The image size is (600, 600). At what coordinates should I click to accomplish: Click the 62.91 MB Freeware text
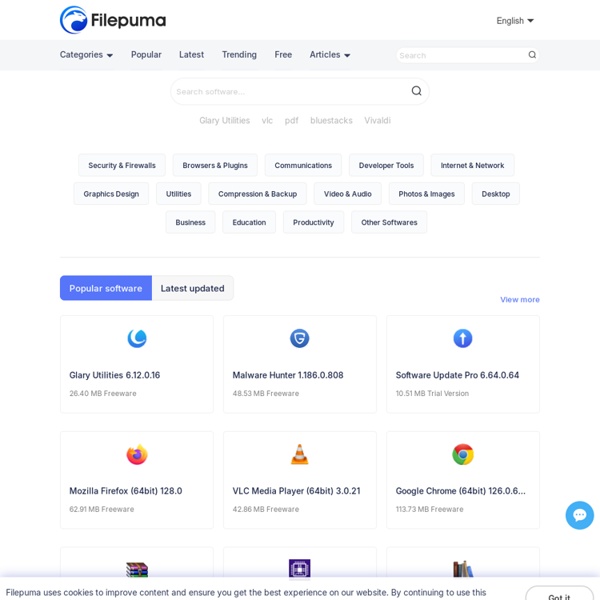coord(101,509)
